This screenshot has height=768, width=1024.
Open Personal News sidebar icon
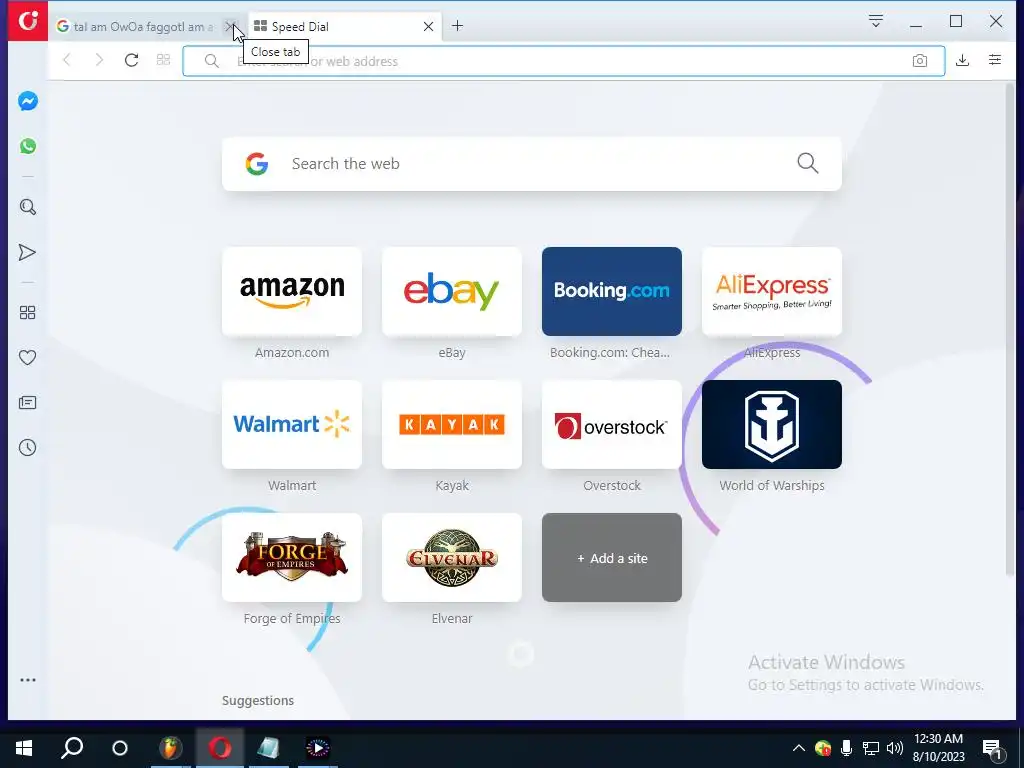tap(27, 402)
